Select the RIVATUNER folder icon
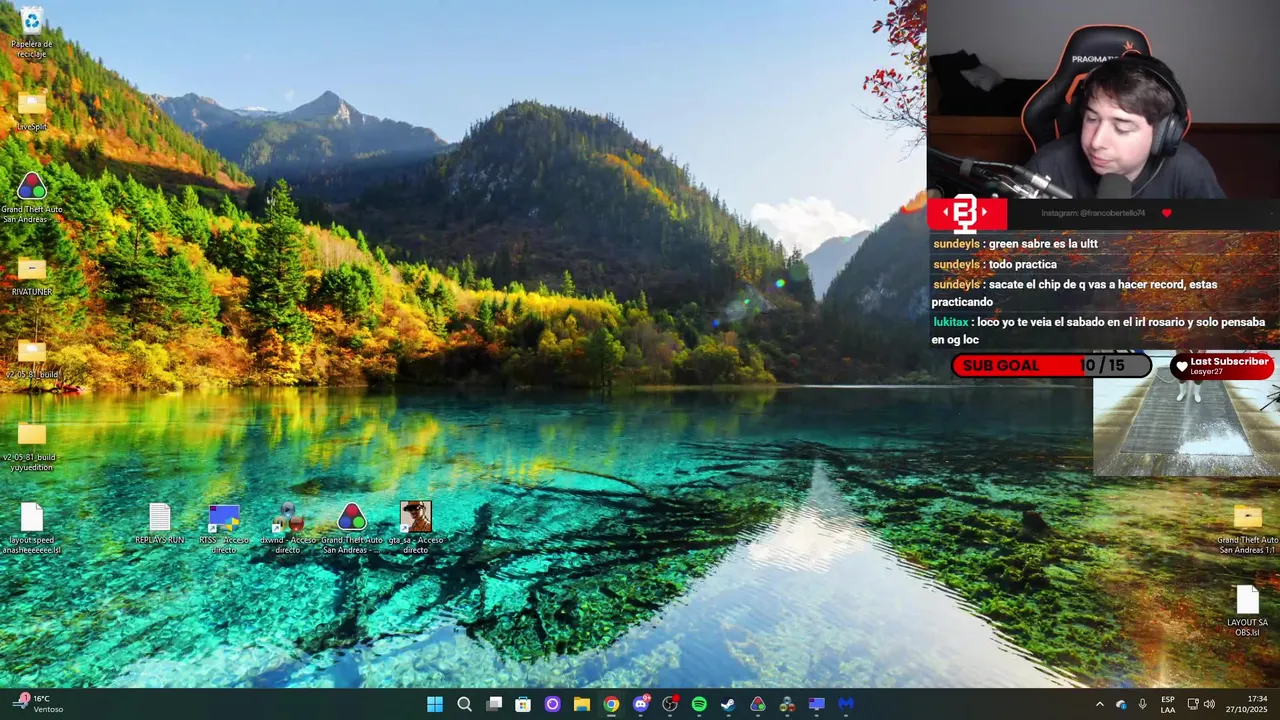 coord(31,277)
